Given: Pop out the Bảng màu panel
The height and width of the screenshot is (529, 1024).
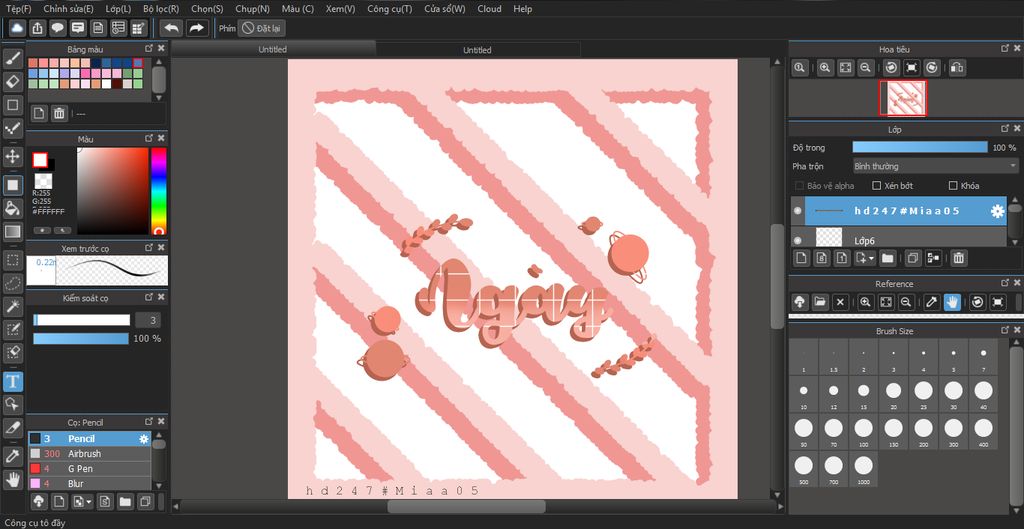Looking at the screenshot, I should point(149,49).
